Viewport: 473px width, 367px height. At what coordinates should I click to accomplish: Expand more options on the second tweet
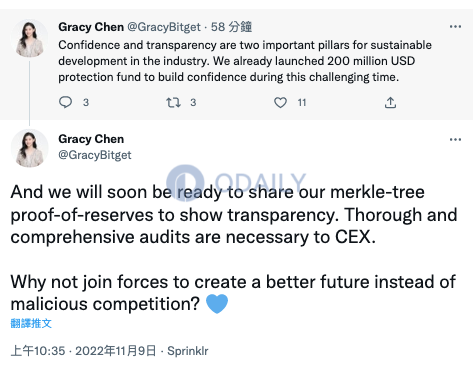(x=455, y=139)
